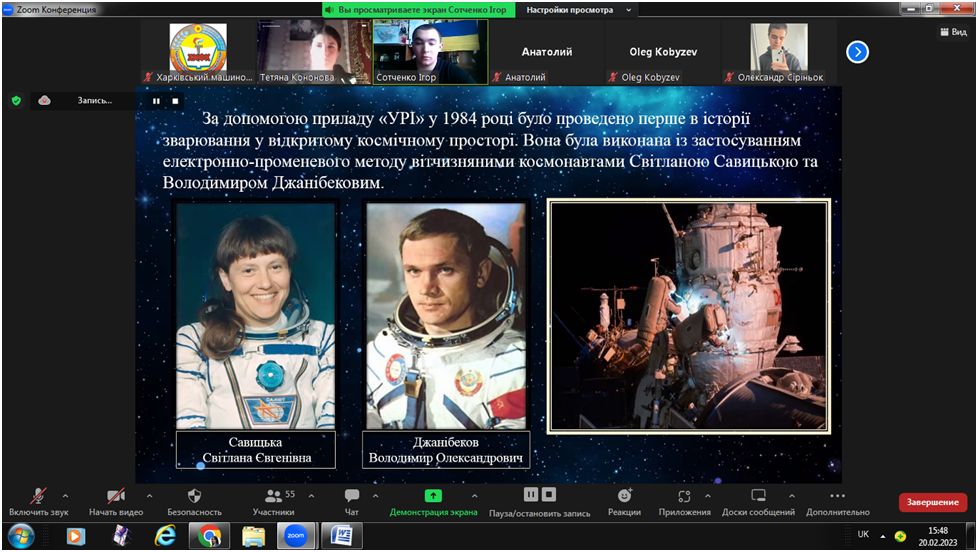Image resolution: width=978 pixels, height=552 pixels.
Task: Open the Безопасность shield icon
Action: click(194, 496)
